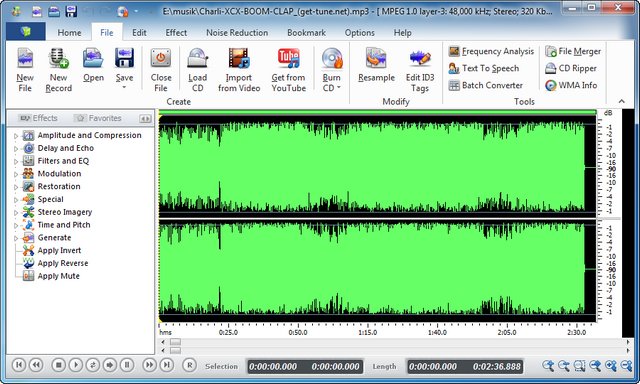The height and width of the screenshot is (384, 640).
Task: Expand Modulation tree node
Action: (x=16, y=174)
